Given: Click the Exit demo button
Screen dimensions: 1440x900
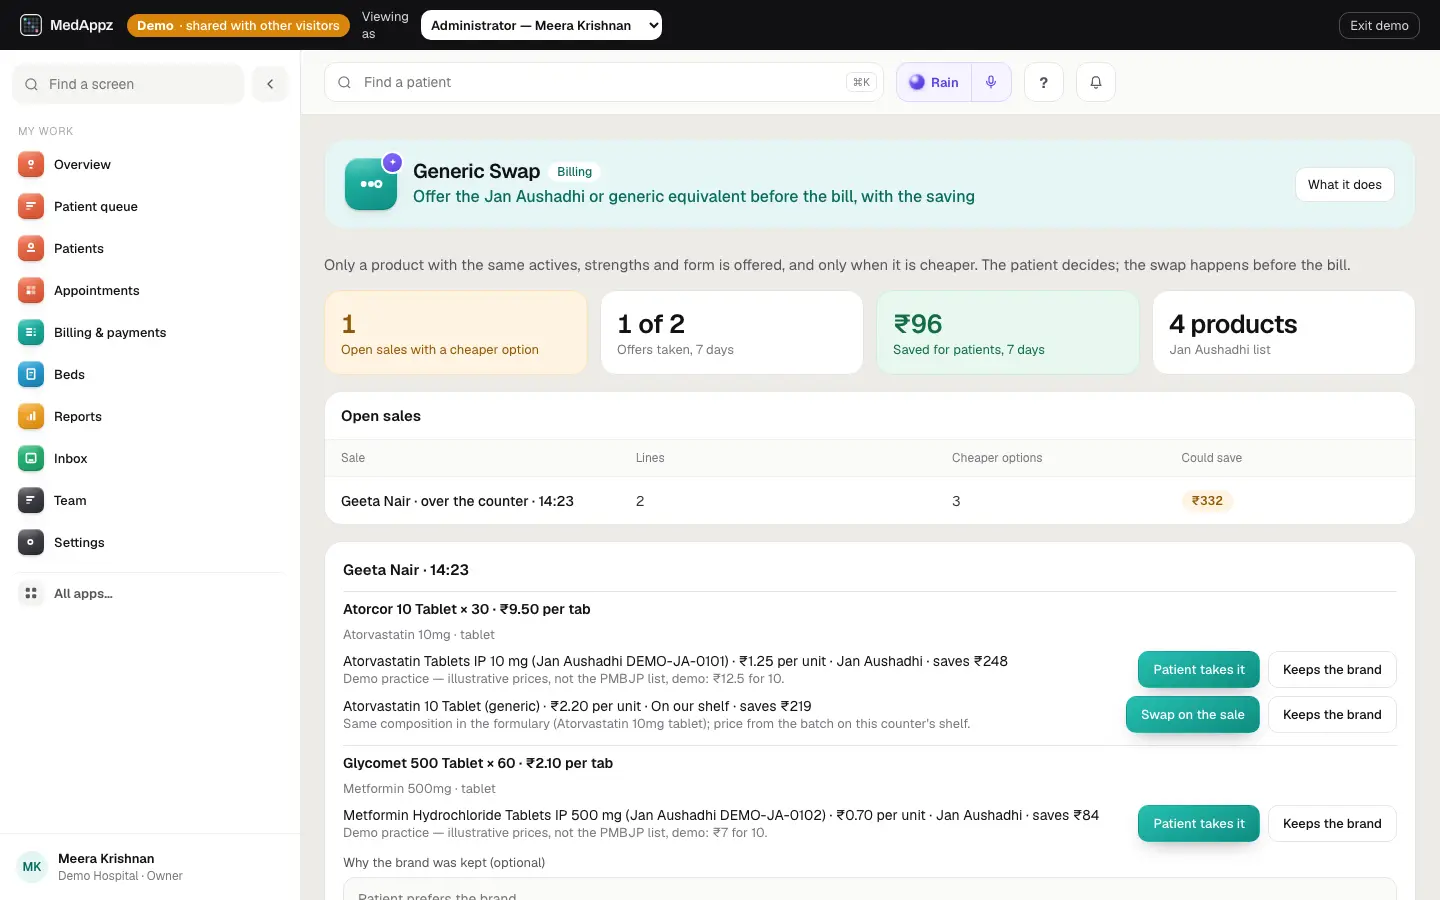Looking at the screenshot, I should 1379,25.
